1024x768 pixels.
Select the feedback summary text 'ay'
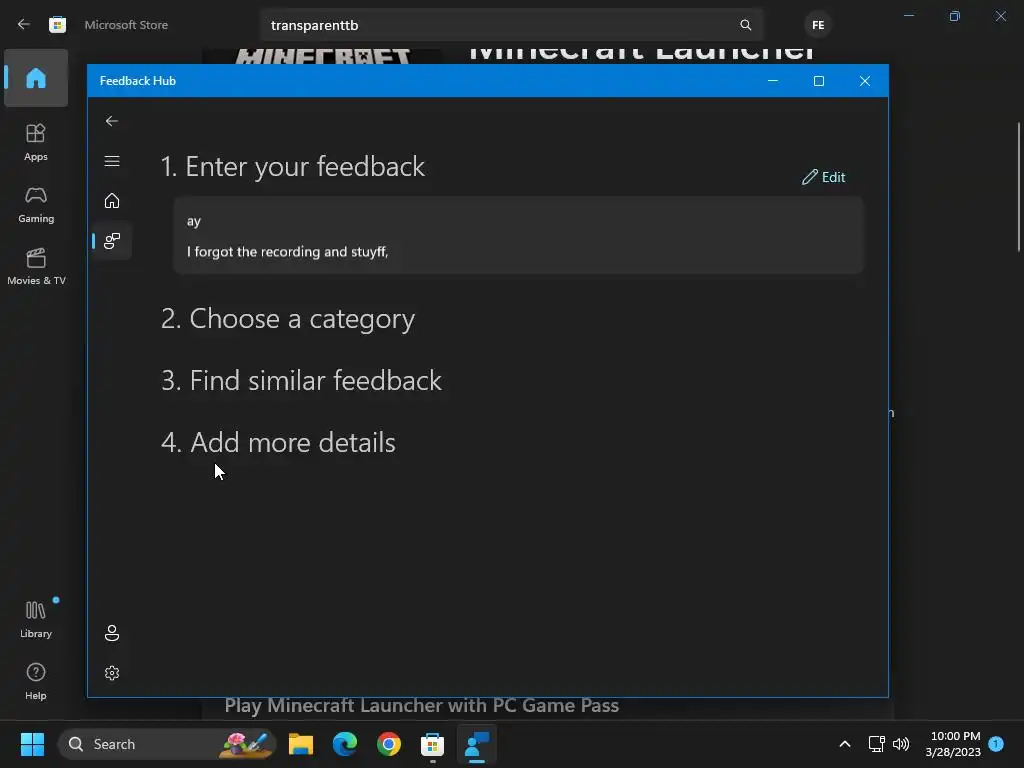point(194,221)
